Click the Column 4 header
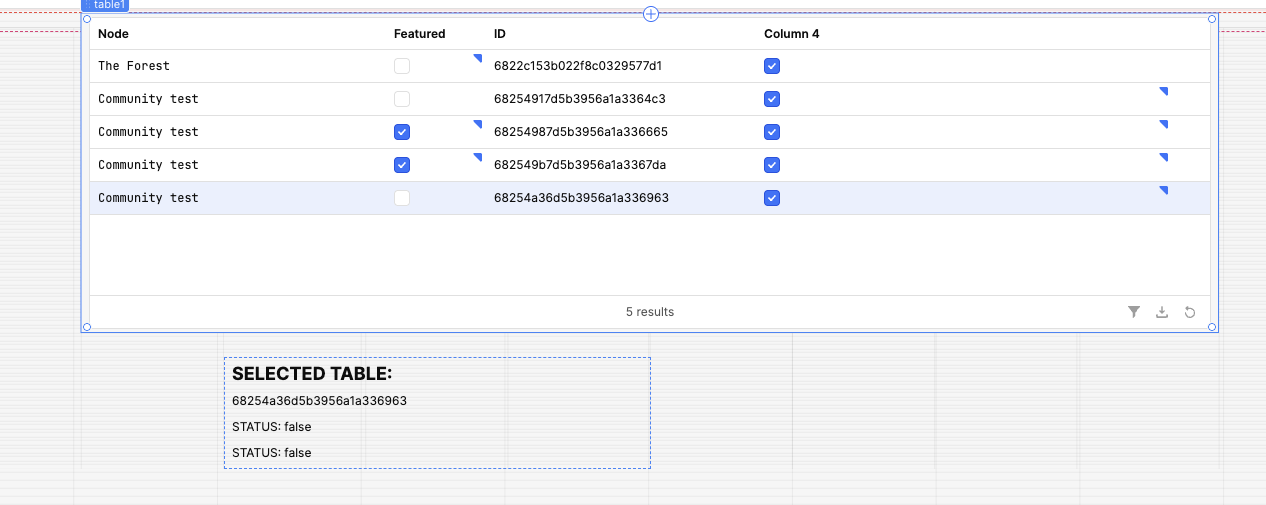The image size is (1266, 505). click(792, 34)
